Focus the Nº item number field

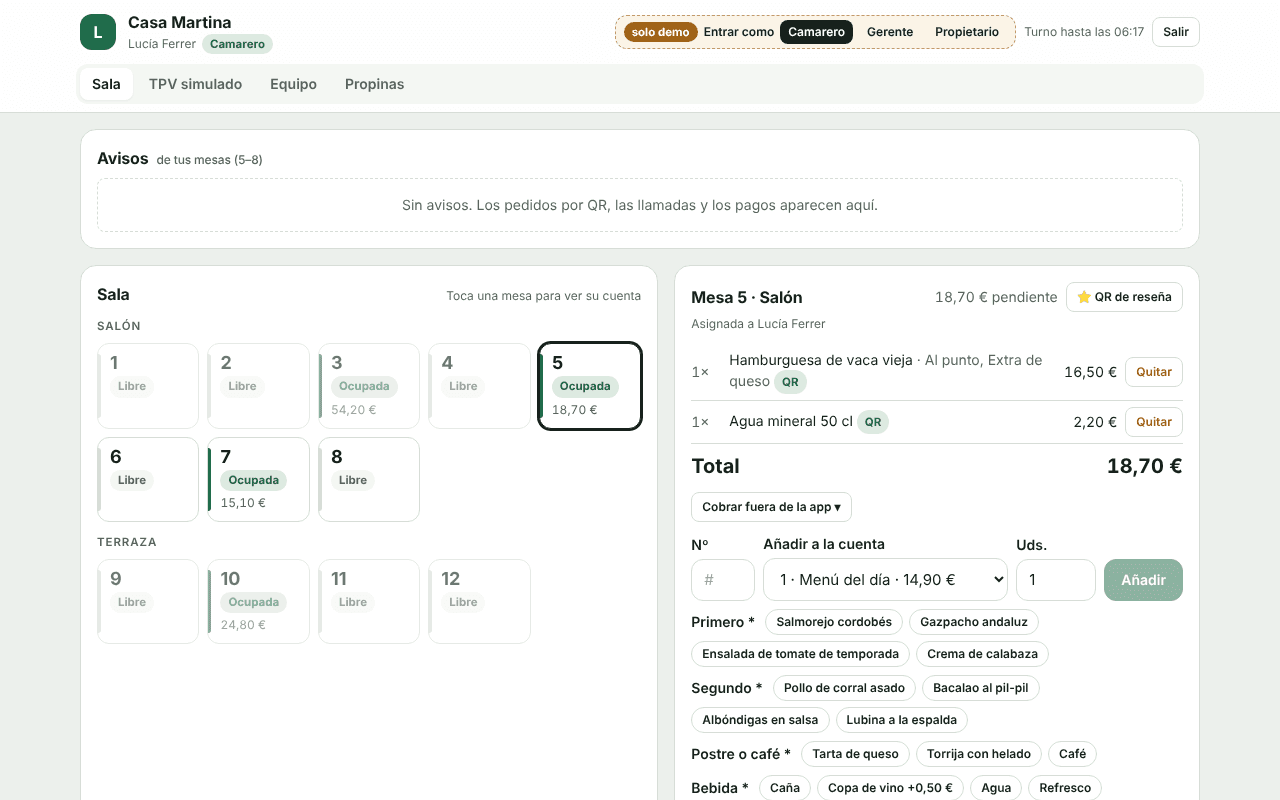pos(723,580)
